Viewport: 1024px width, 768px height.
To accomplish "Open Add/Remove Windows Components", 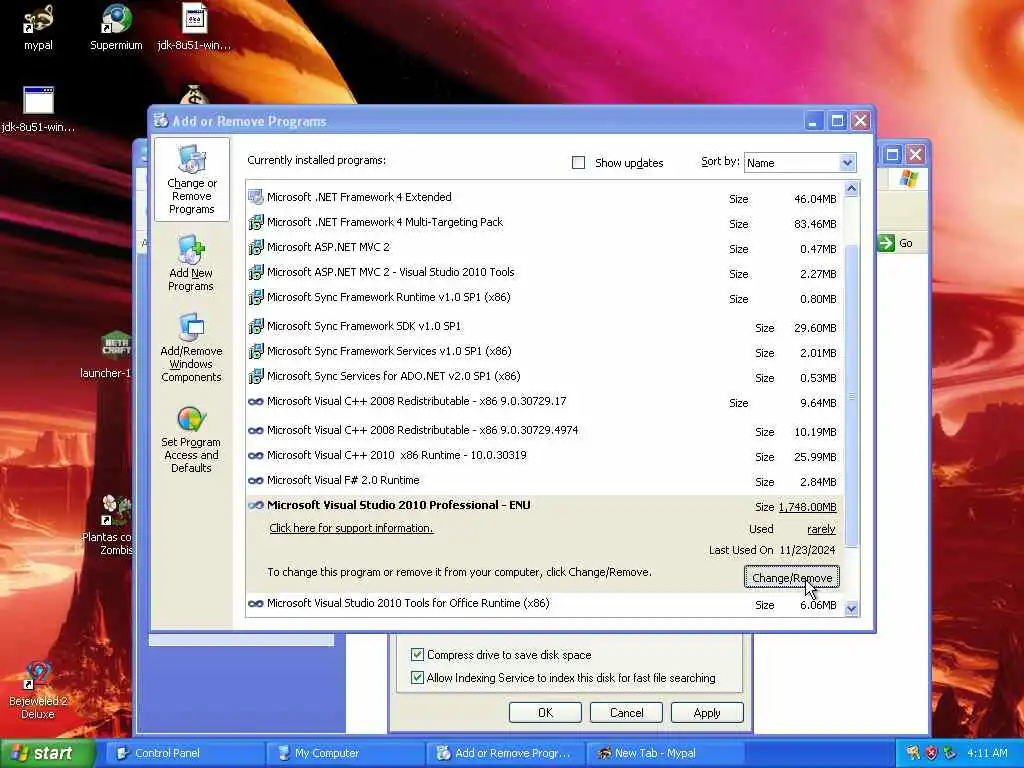I will (x=191, y=348).
